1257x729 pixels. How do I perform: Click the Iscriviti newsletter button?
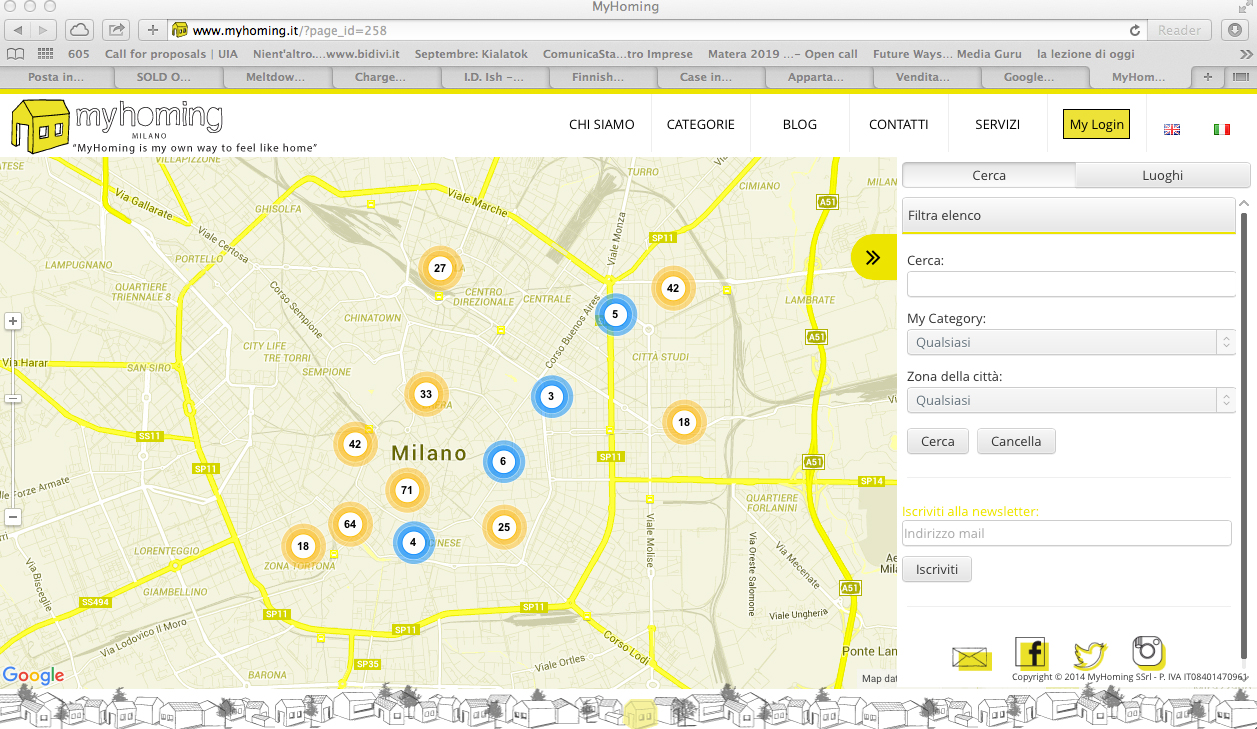click(937, 569)
